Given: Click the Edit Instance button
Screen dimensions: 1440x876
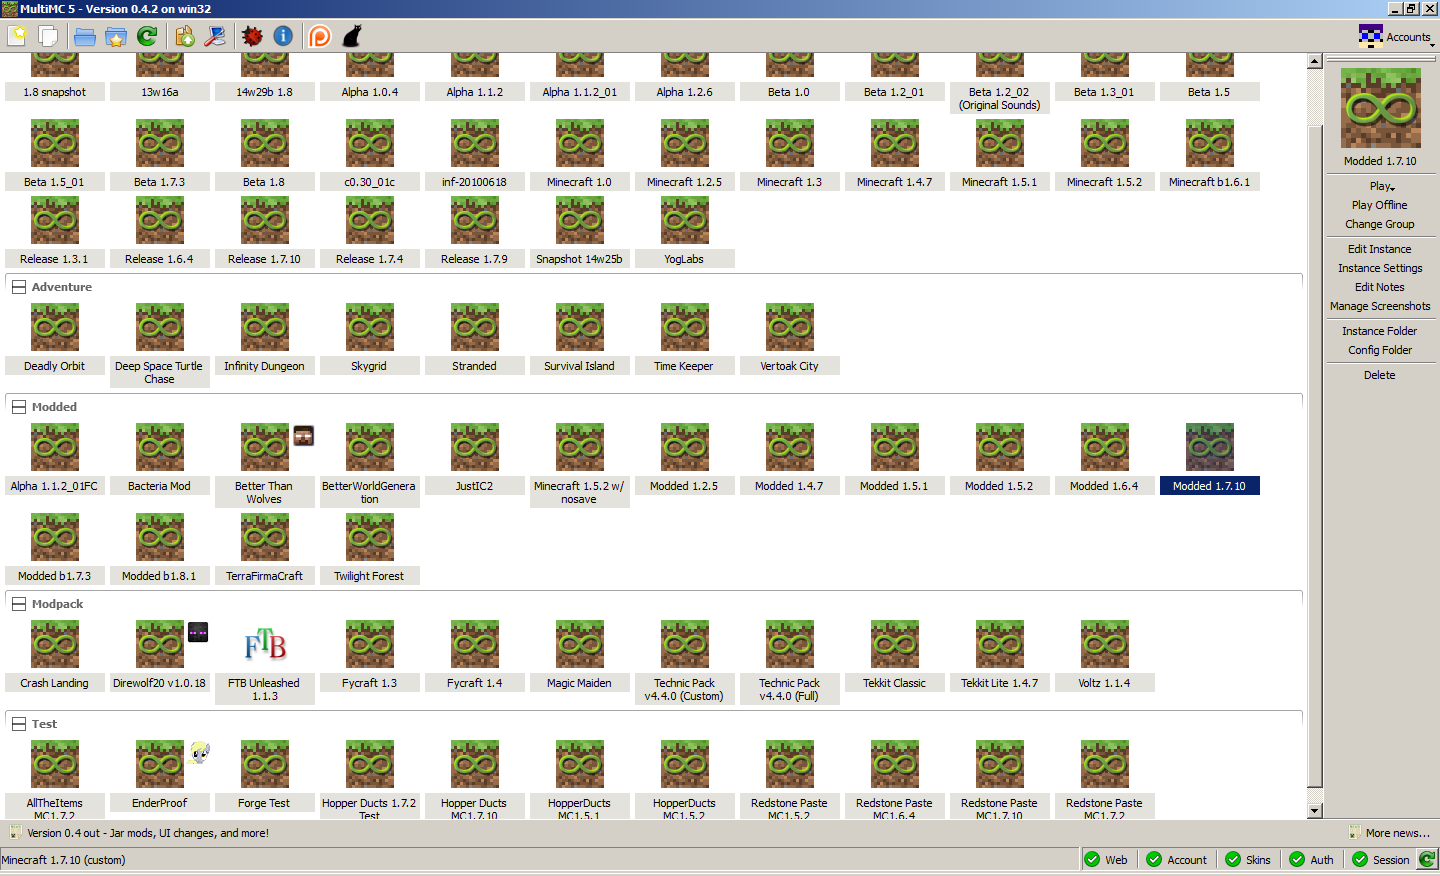Looking at the screenshot, I should click(1380, 249).
